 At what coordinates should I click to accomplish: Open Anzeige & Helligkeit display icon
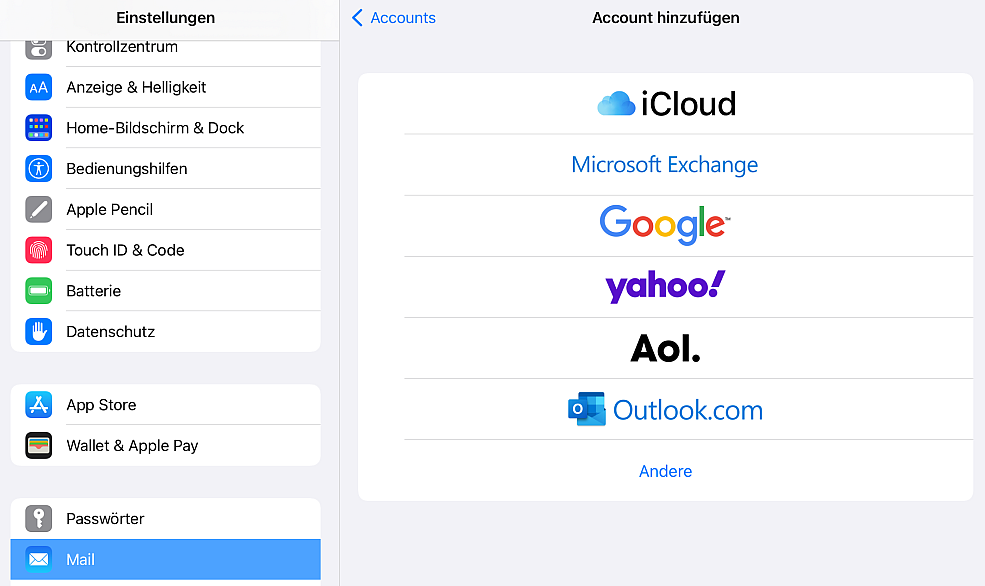pyautogui.click(x=38, y=87)
